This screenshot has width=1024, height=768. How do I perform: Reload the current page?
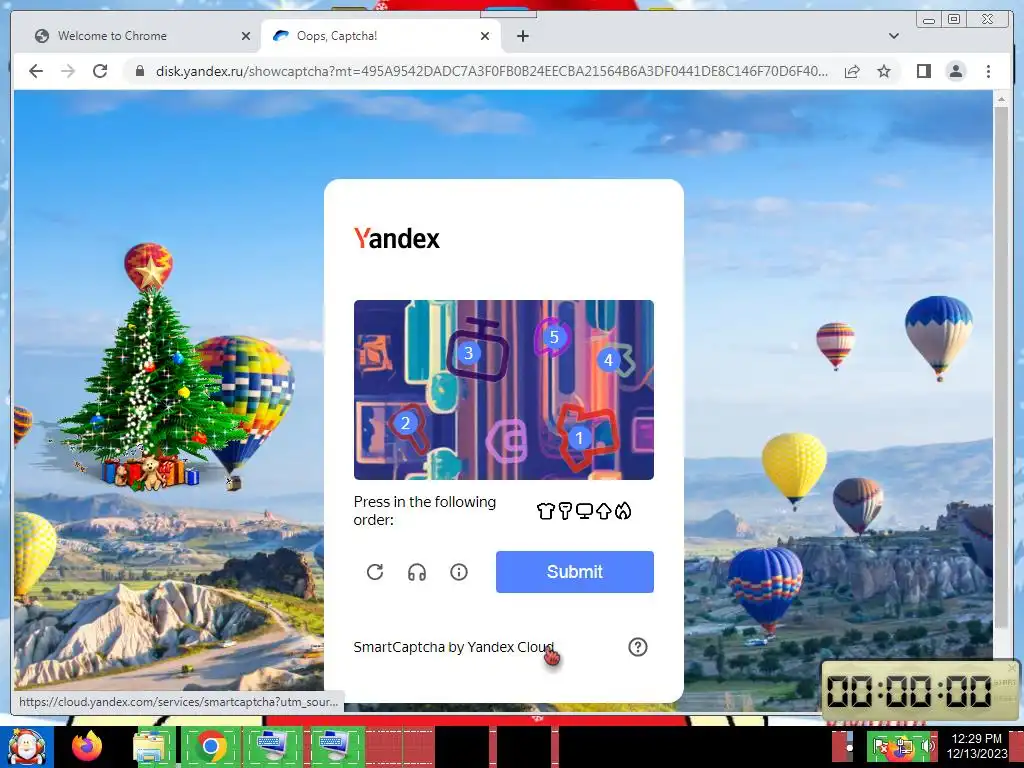click(x=100, y=71)
